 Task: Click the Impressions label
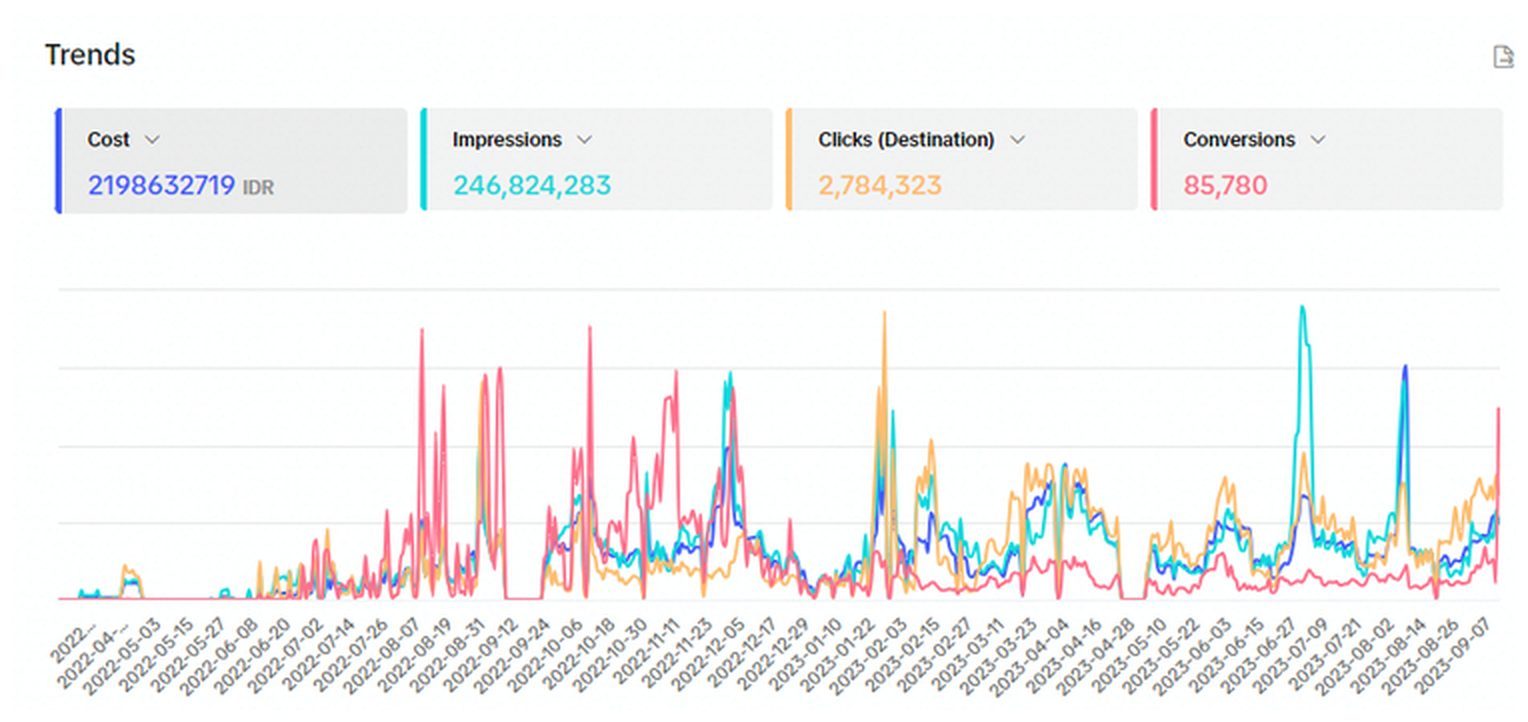tap(507, 140)
